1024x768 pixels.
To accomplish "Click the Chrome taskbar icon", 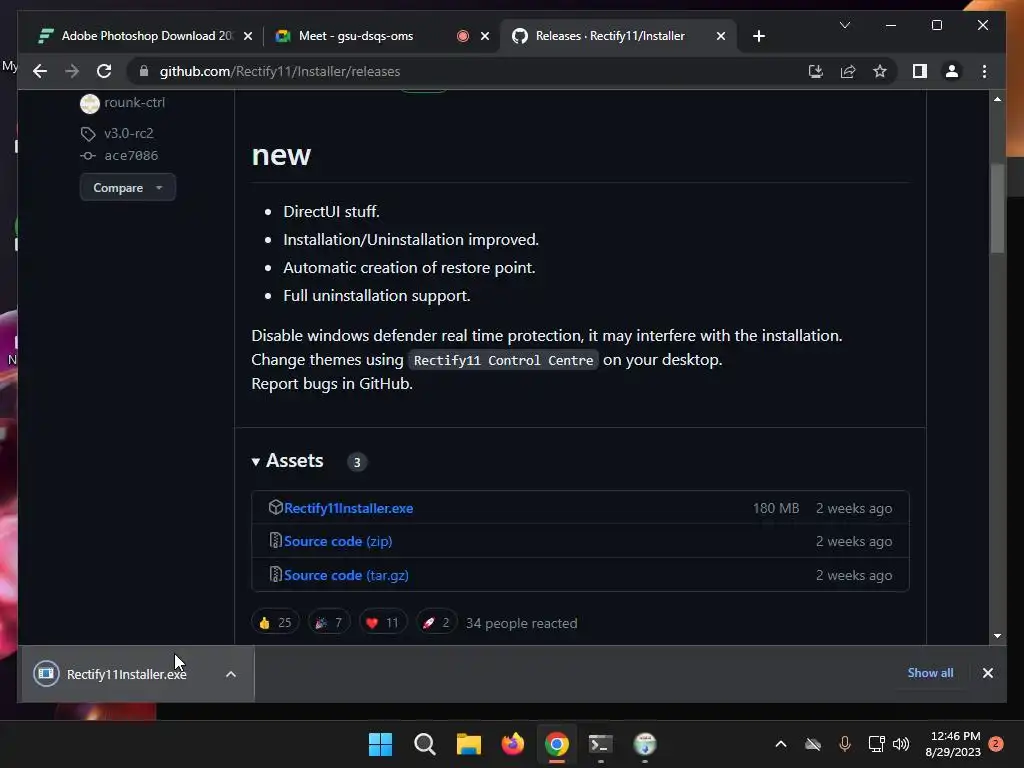I will [556, 744].
